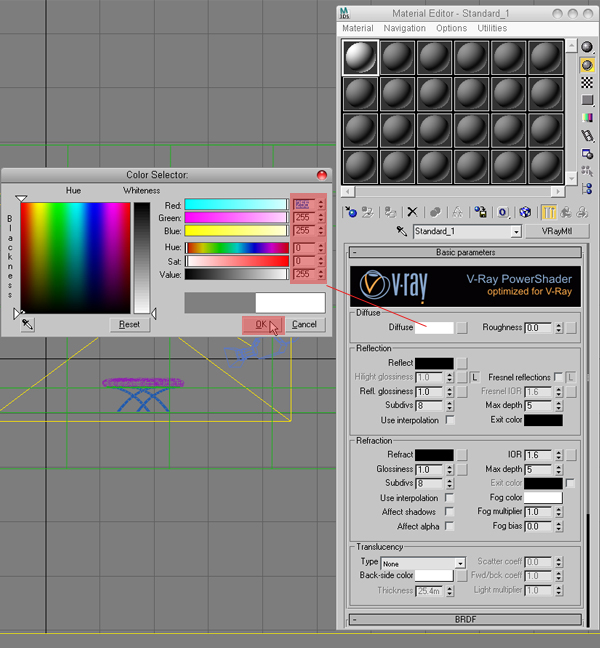Adjust refraction IOR spinner arrows
The image size is (600, 648).
(x=558, y=455)
